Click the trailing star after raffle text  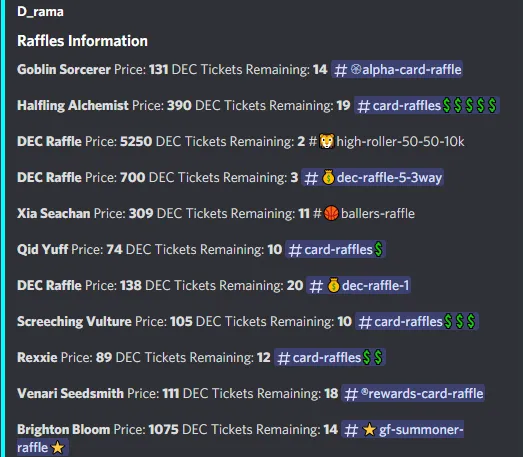pos(57,448)
